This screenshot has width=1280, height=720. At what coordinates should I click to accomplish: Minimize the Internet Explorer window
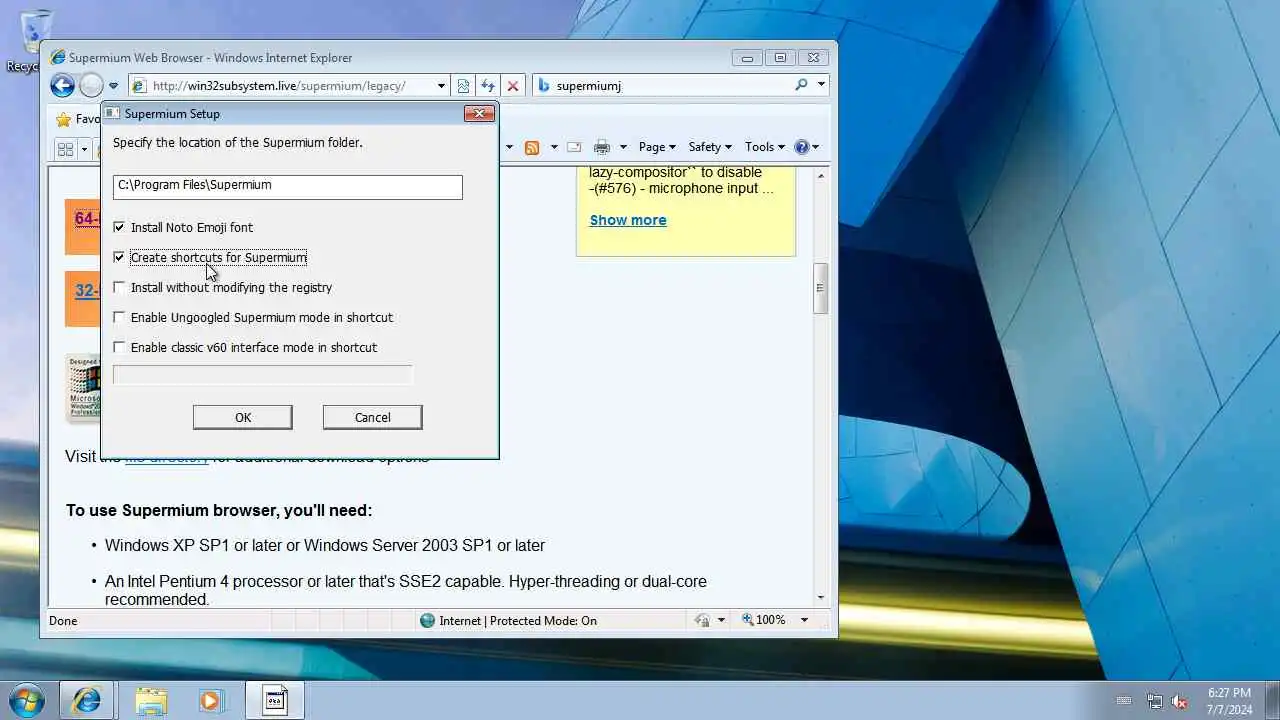coord(747,58)
